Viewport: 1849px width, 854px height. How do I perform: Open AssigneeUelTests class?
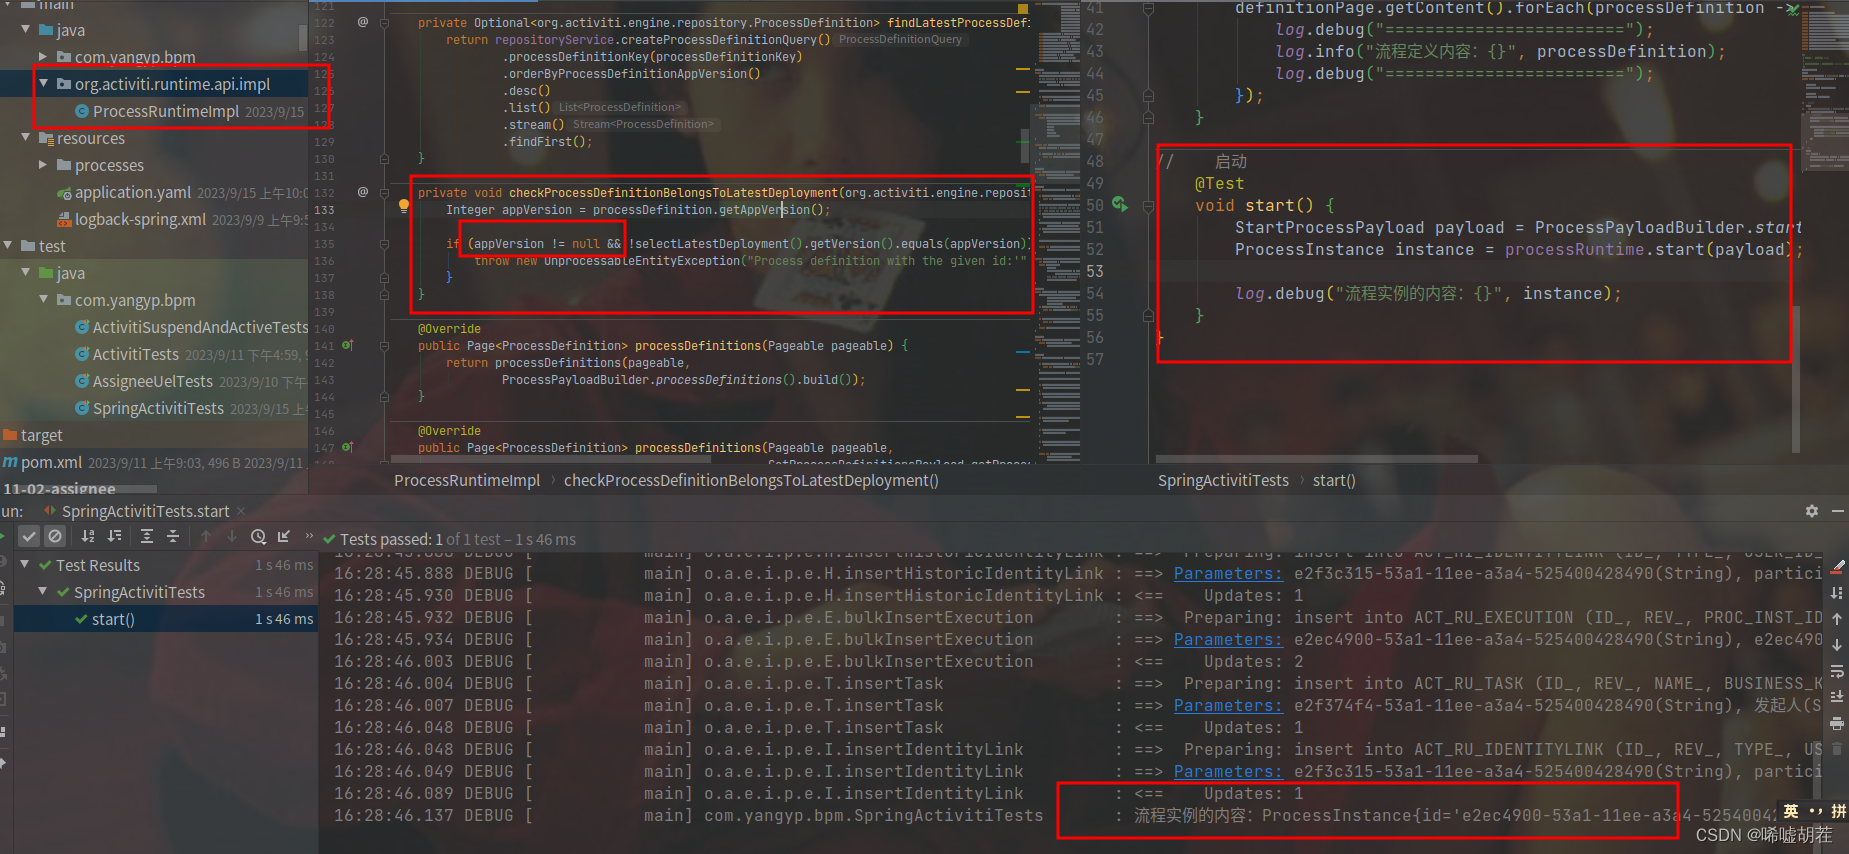[152, 381]
